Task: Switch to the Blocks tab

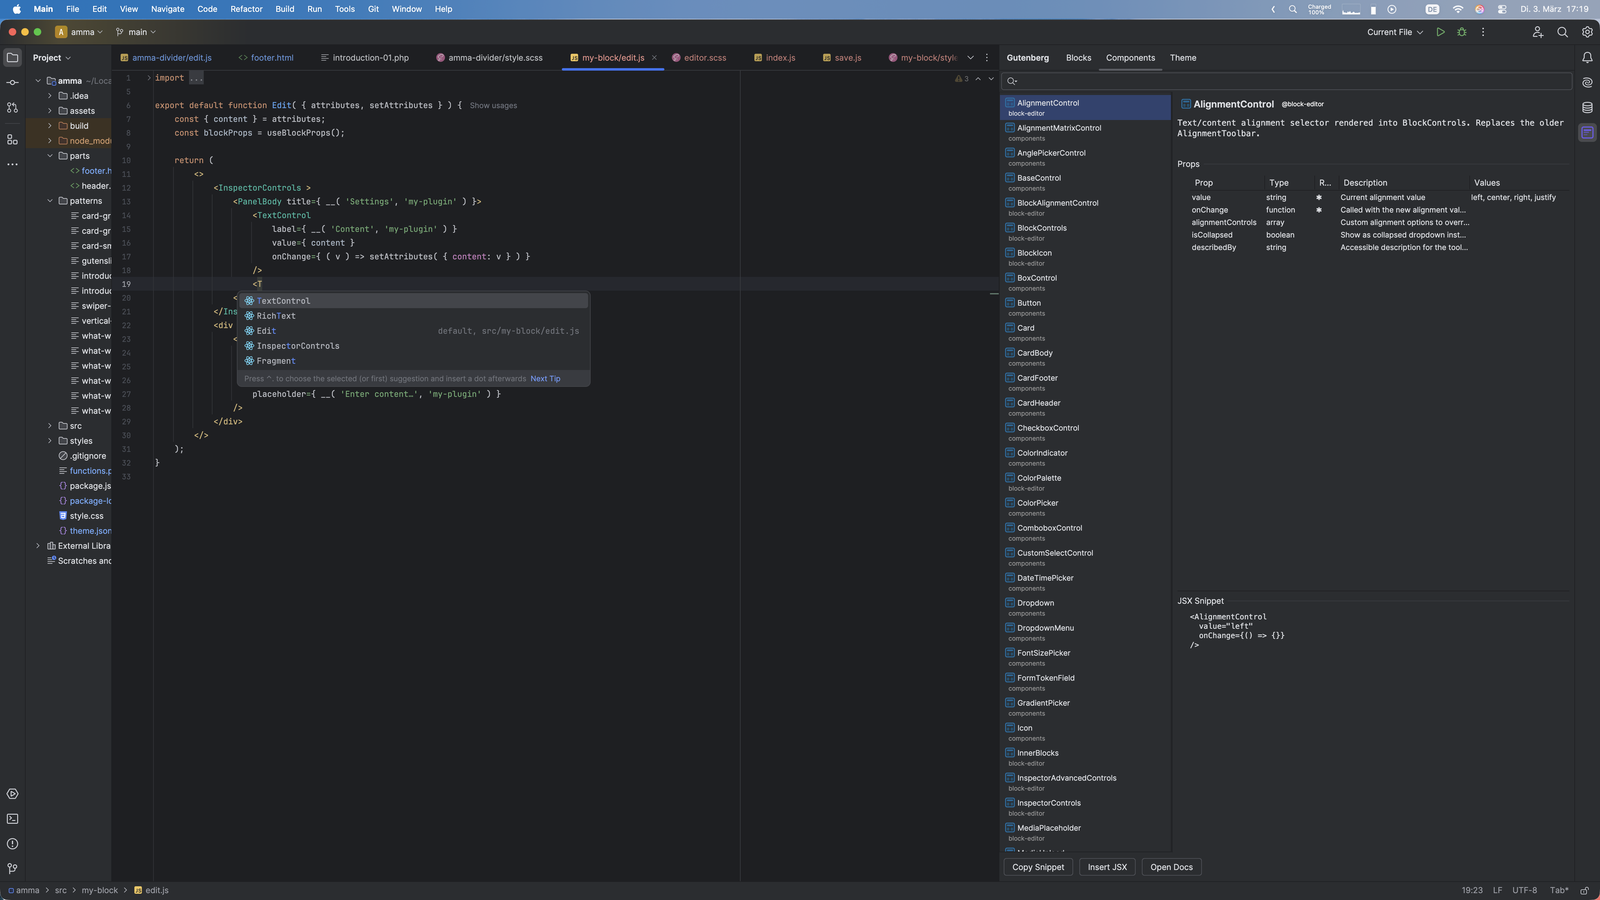Action: tap(1078, 58)
